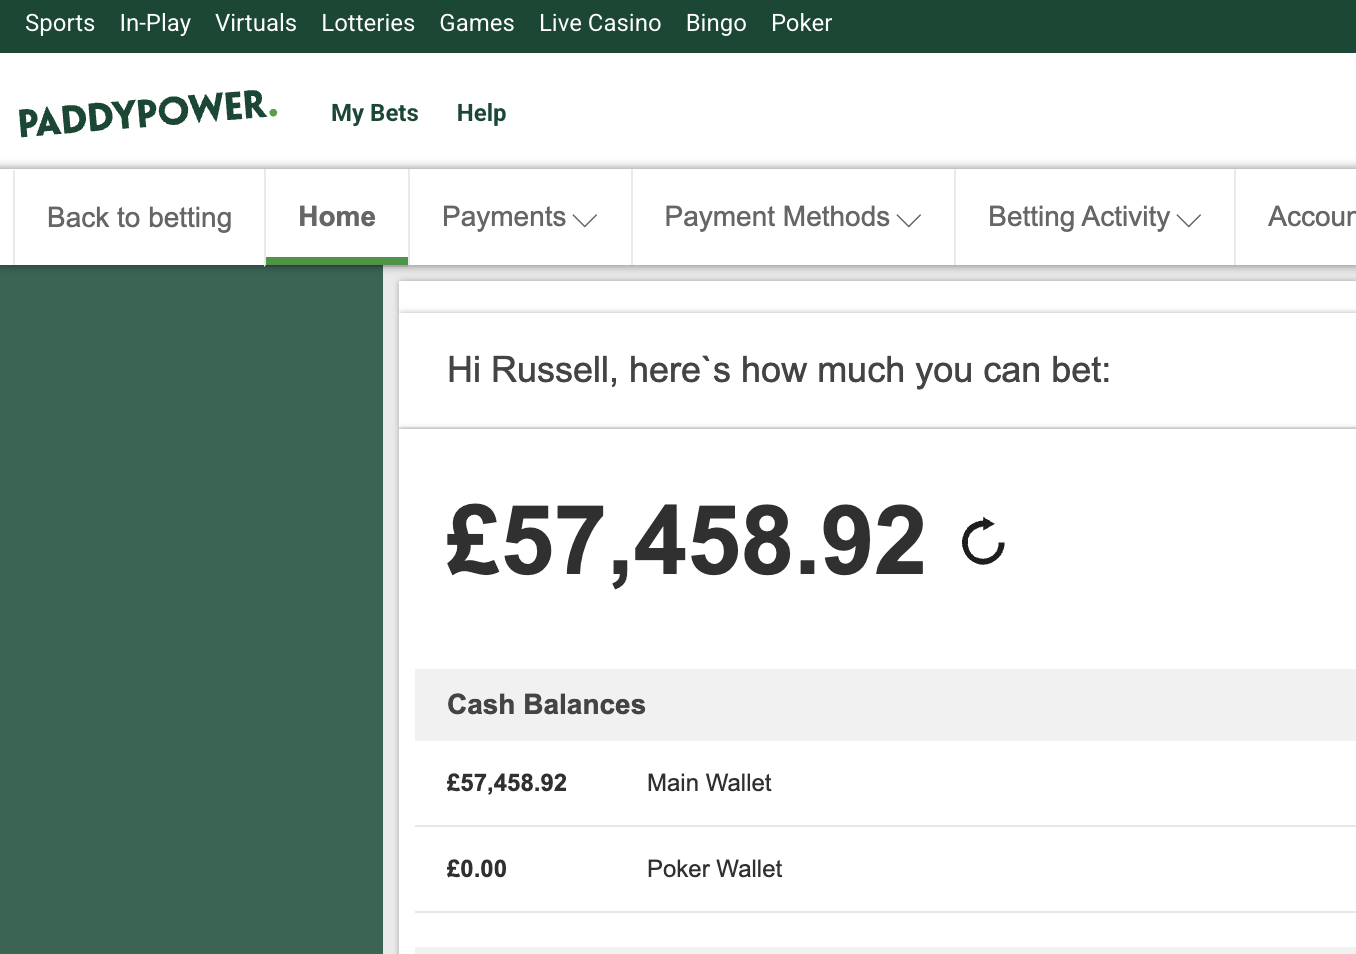Open the Account tab

(1310, 217)
